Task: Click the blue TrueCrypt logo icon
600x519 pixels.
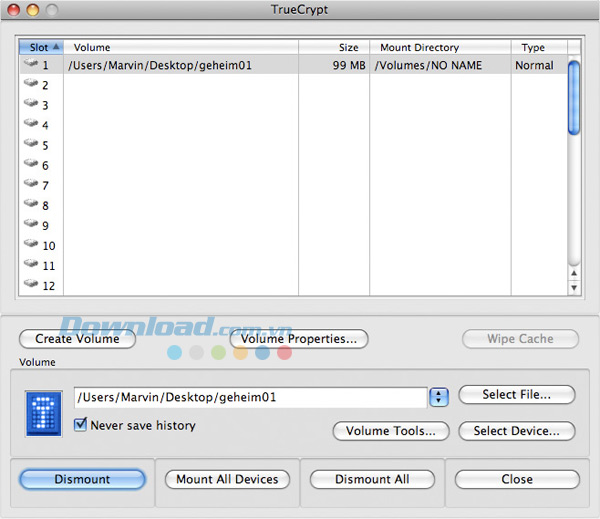Action: 44,414
